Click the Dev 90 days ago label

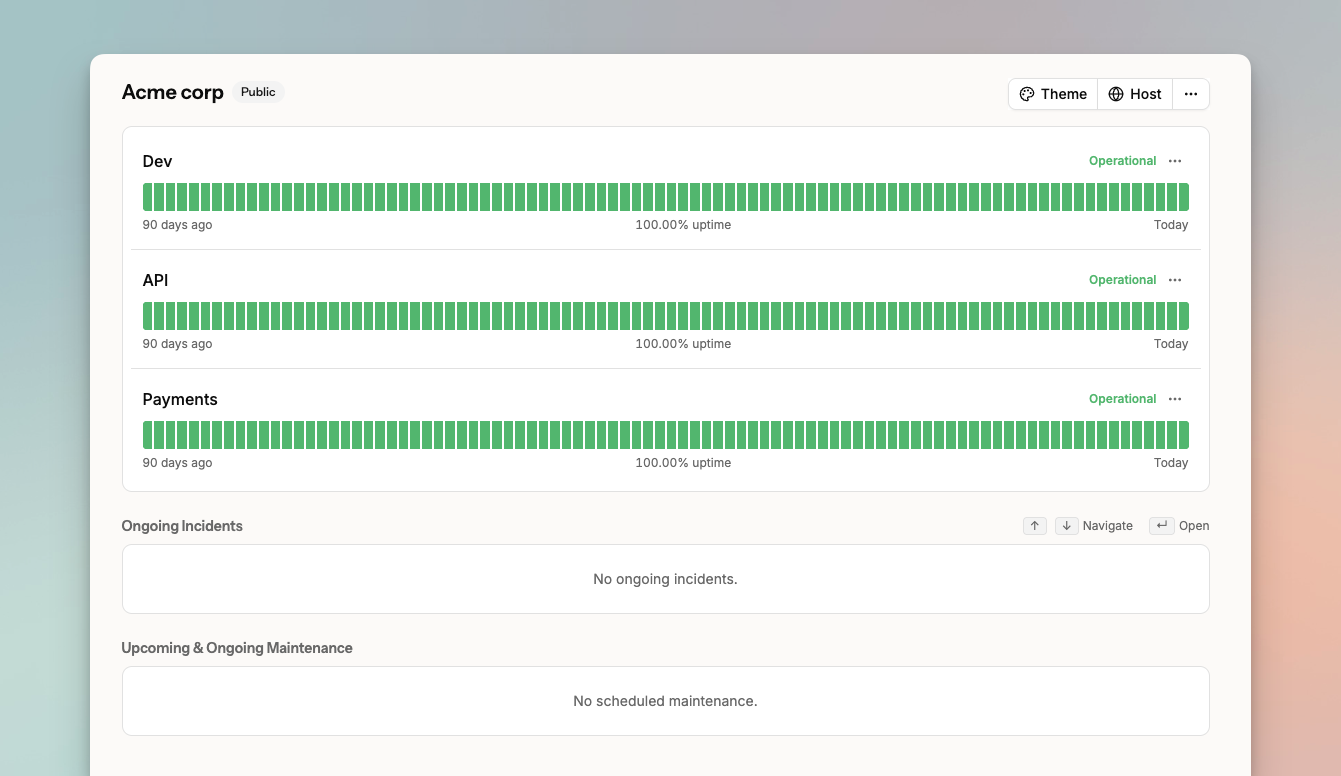(x=177, y=225)
